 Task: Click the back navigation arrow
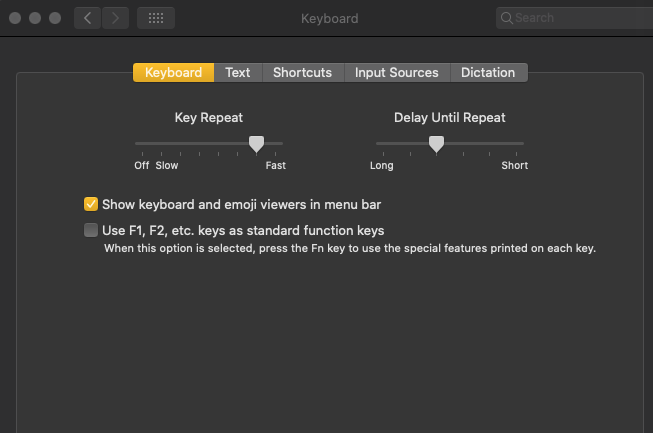(x=87, y=18)
